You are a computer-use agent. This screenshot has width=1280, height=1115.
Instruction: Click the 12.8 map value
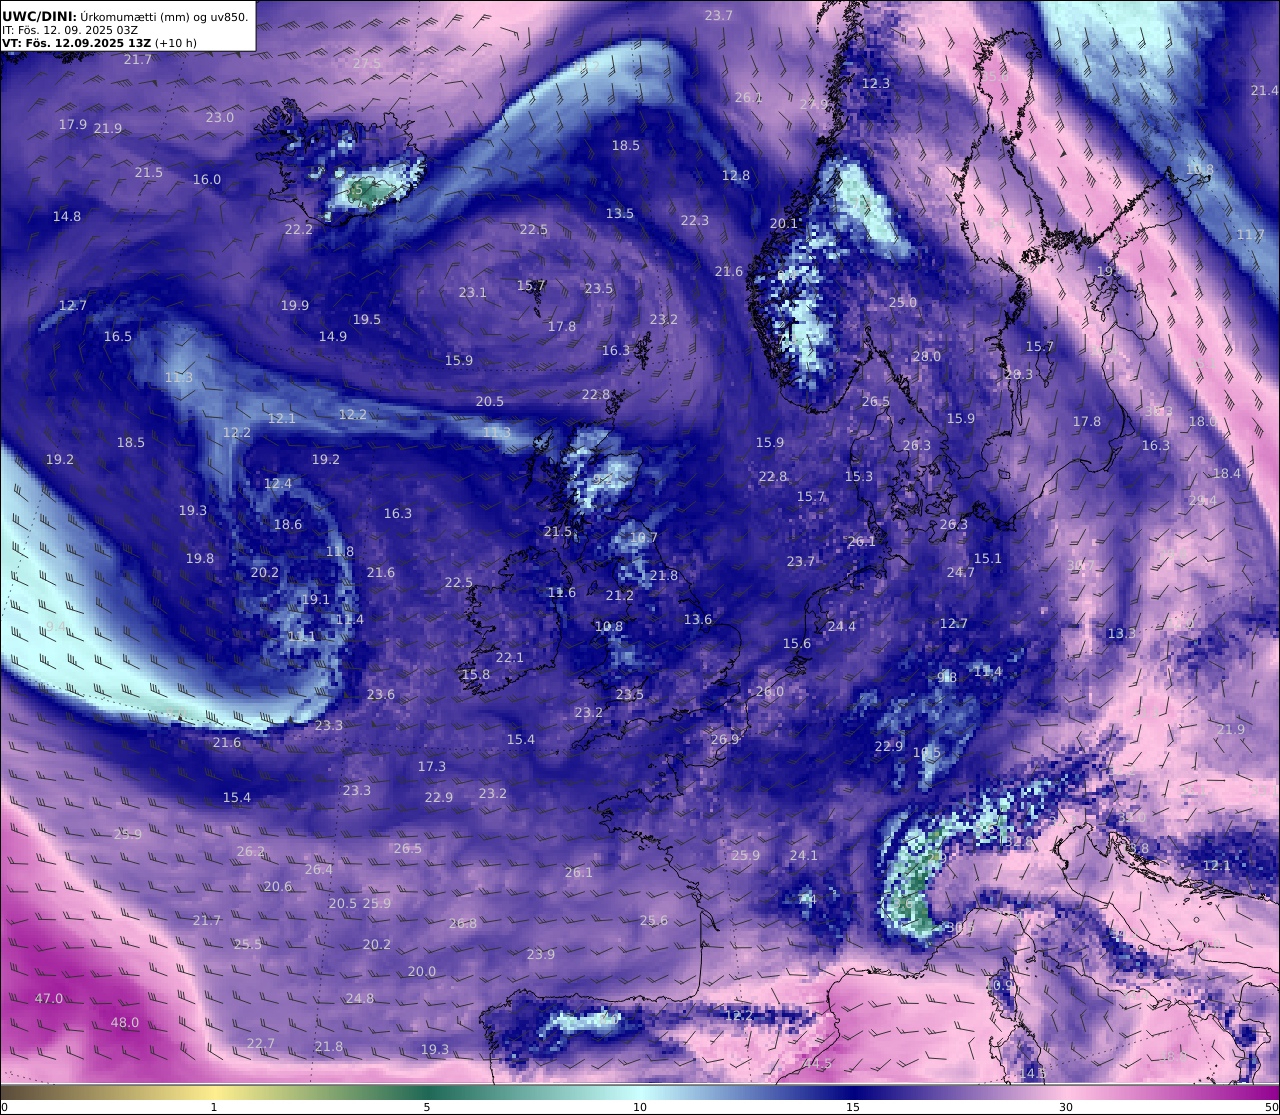[x=736, y=176]
